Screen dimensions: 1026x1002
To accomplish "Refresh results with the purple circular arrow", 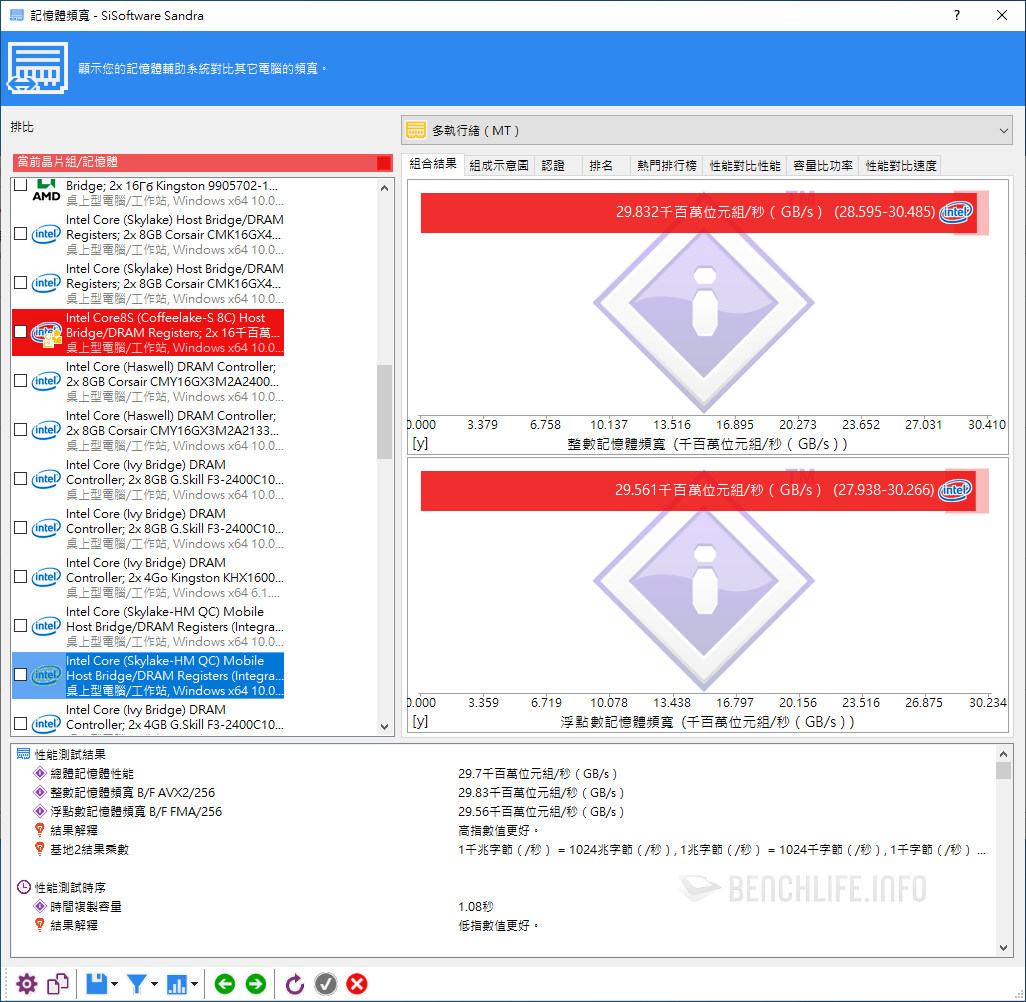I will point(295,984).
